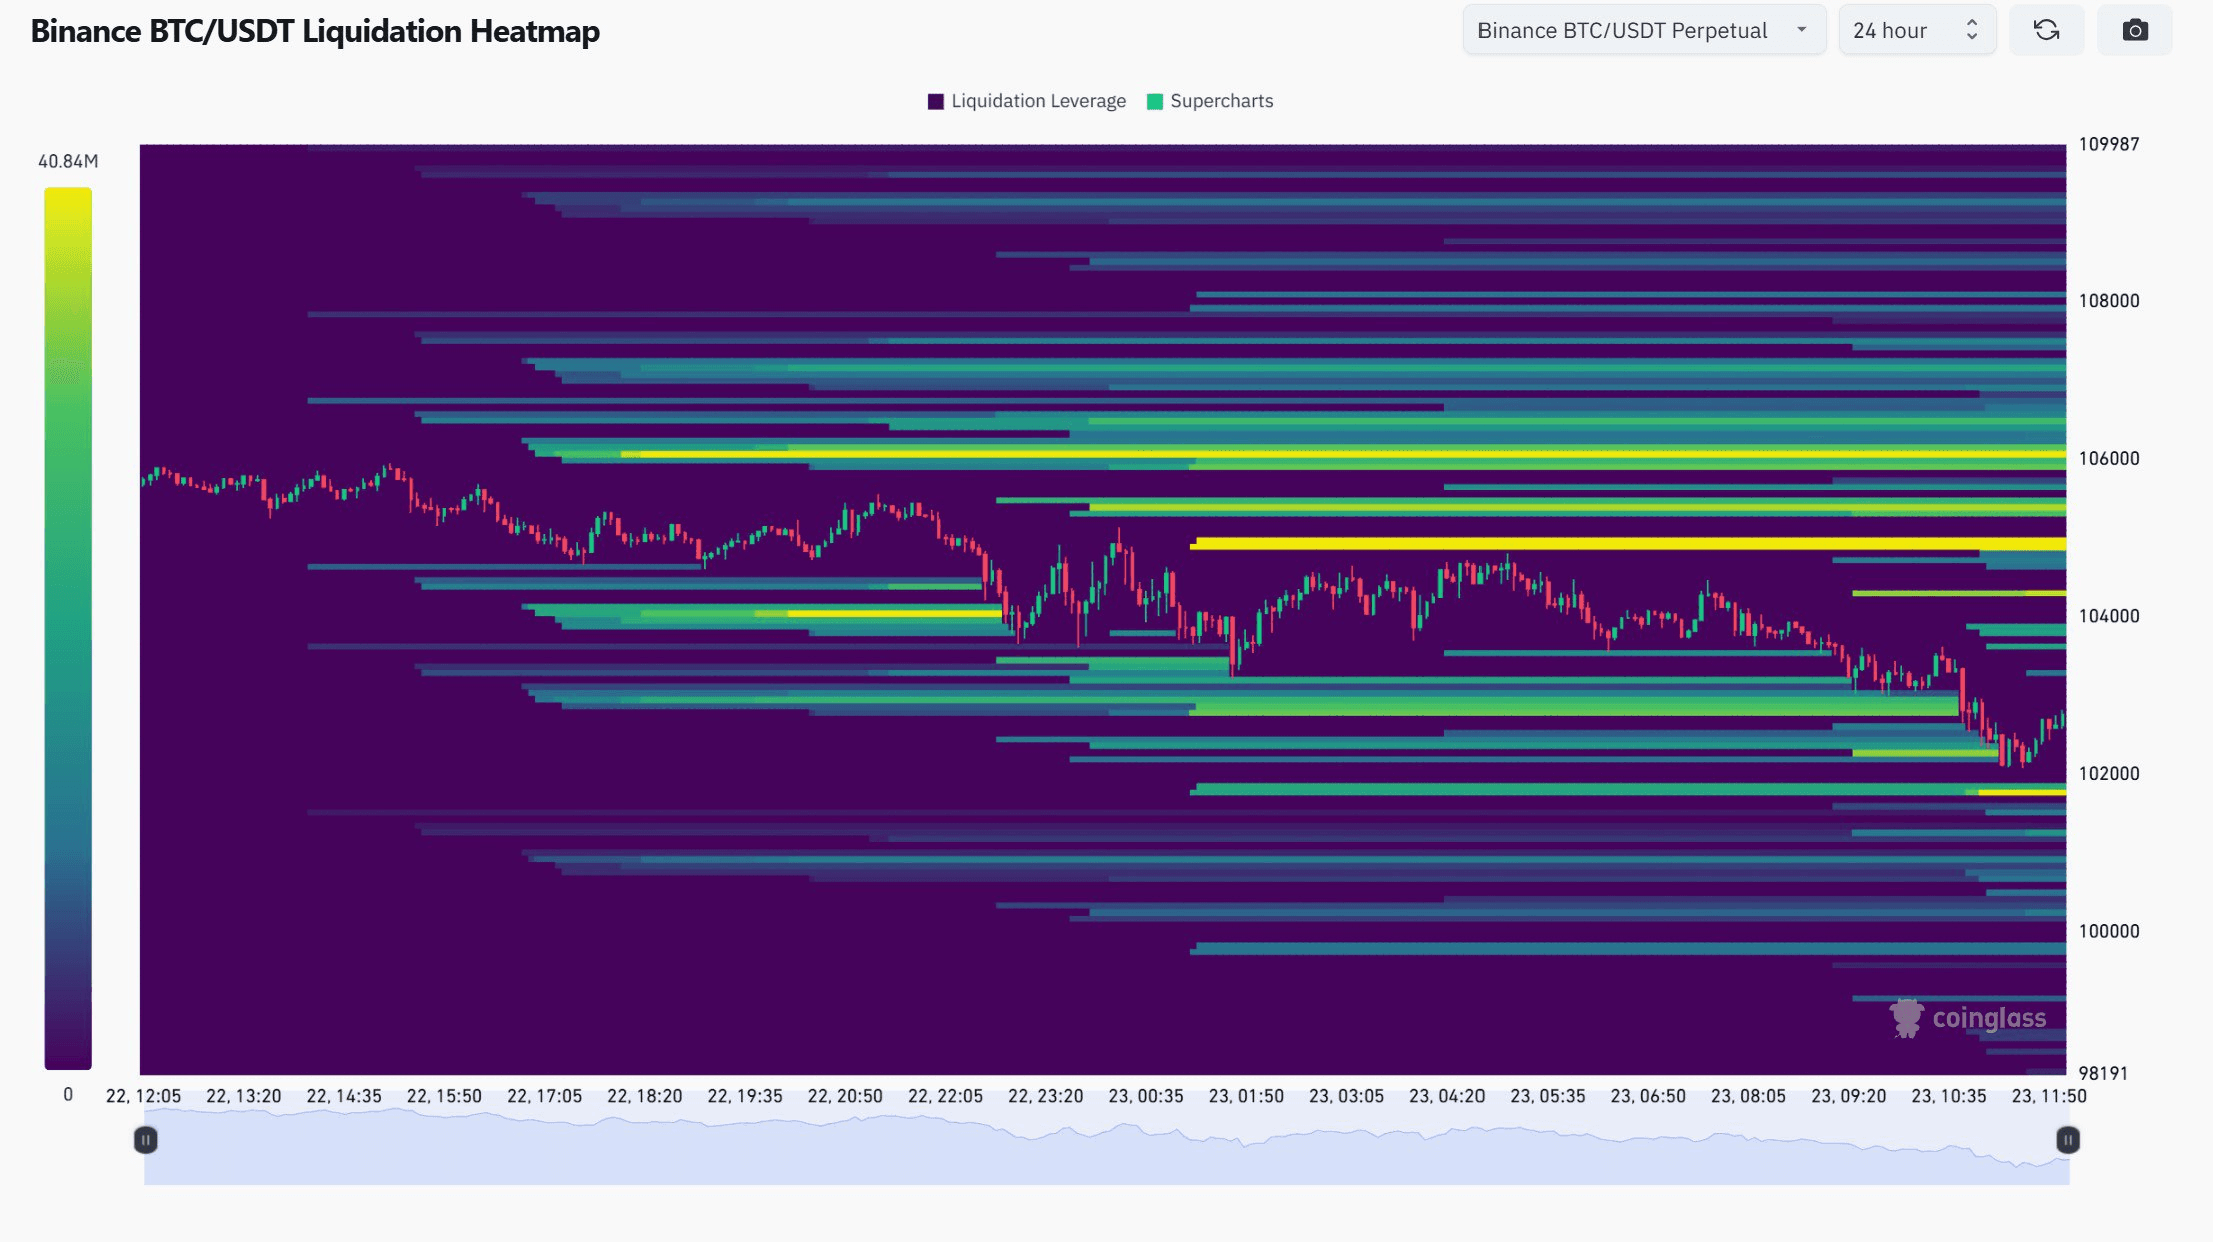Click the 100000 price axis label
Image resolution: width=2213 pixels, height=1242 pixels.
click(2109, 931)
